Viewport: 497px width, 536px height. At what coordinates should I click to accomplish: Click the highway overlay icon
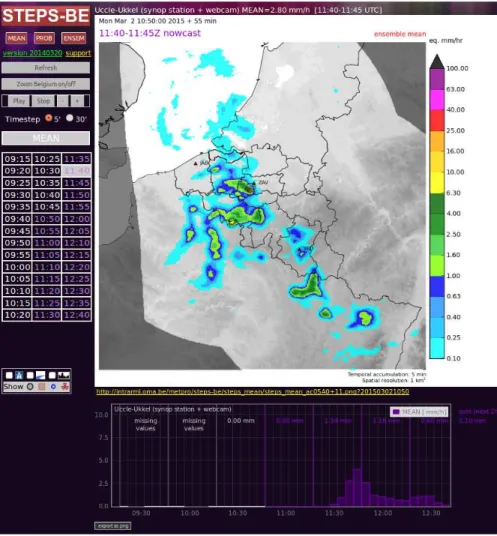pyautogui.click(x=19, y=375)
